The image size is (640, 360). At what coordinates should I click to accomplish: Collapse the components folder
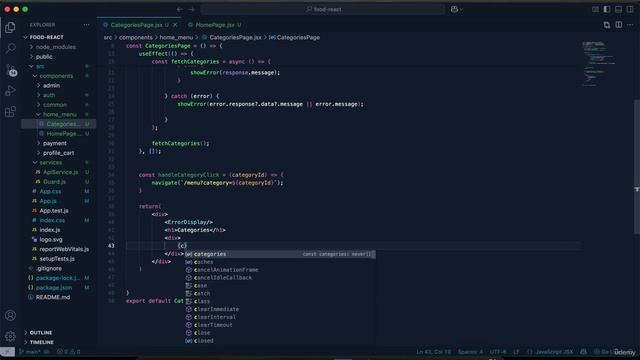(56, 76)
